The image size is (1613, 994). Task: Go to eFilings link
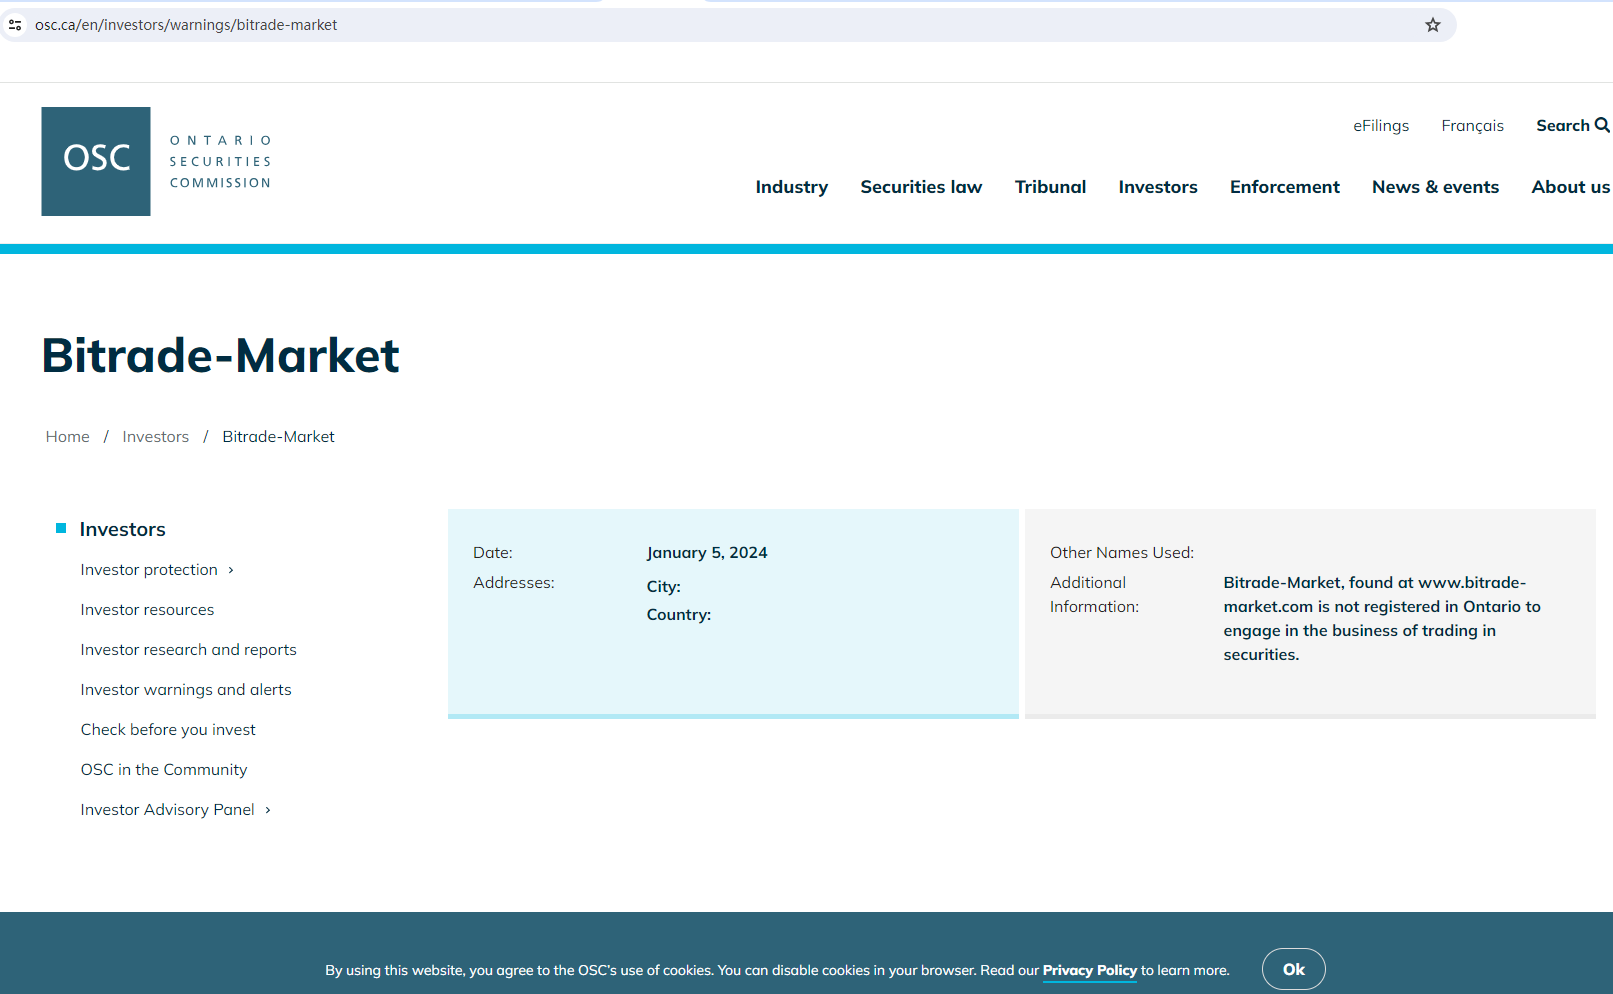[1380, 125]
